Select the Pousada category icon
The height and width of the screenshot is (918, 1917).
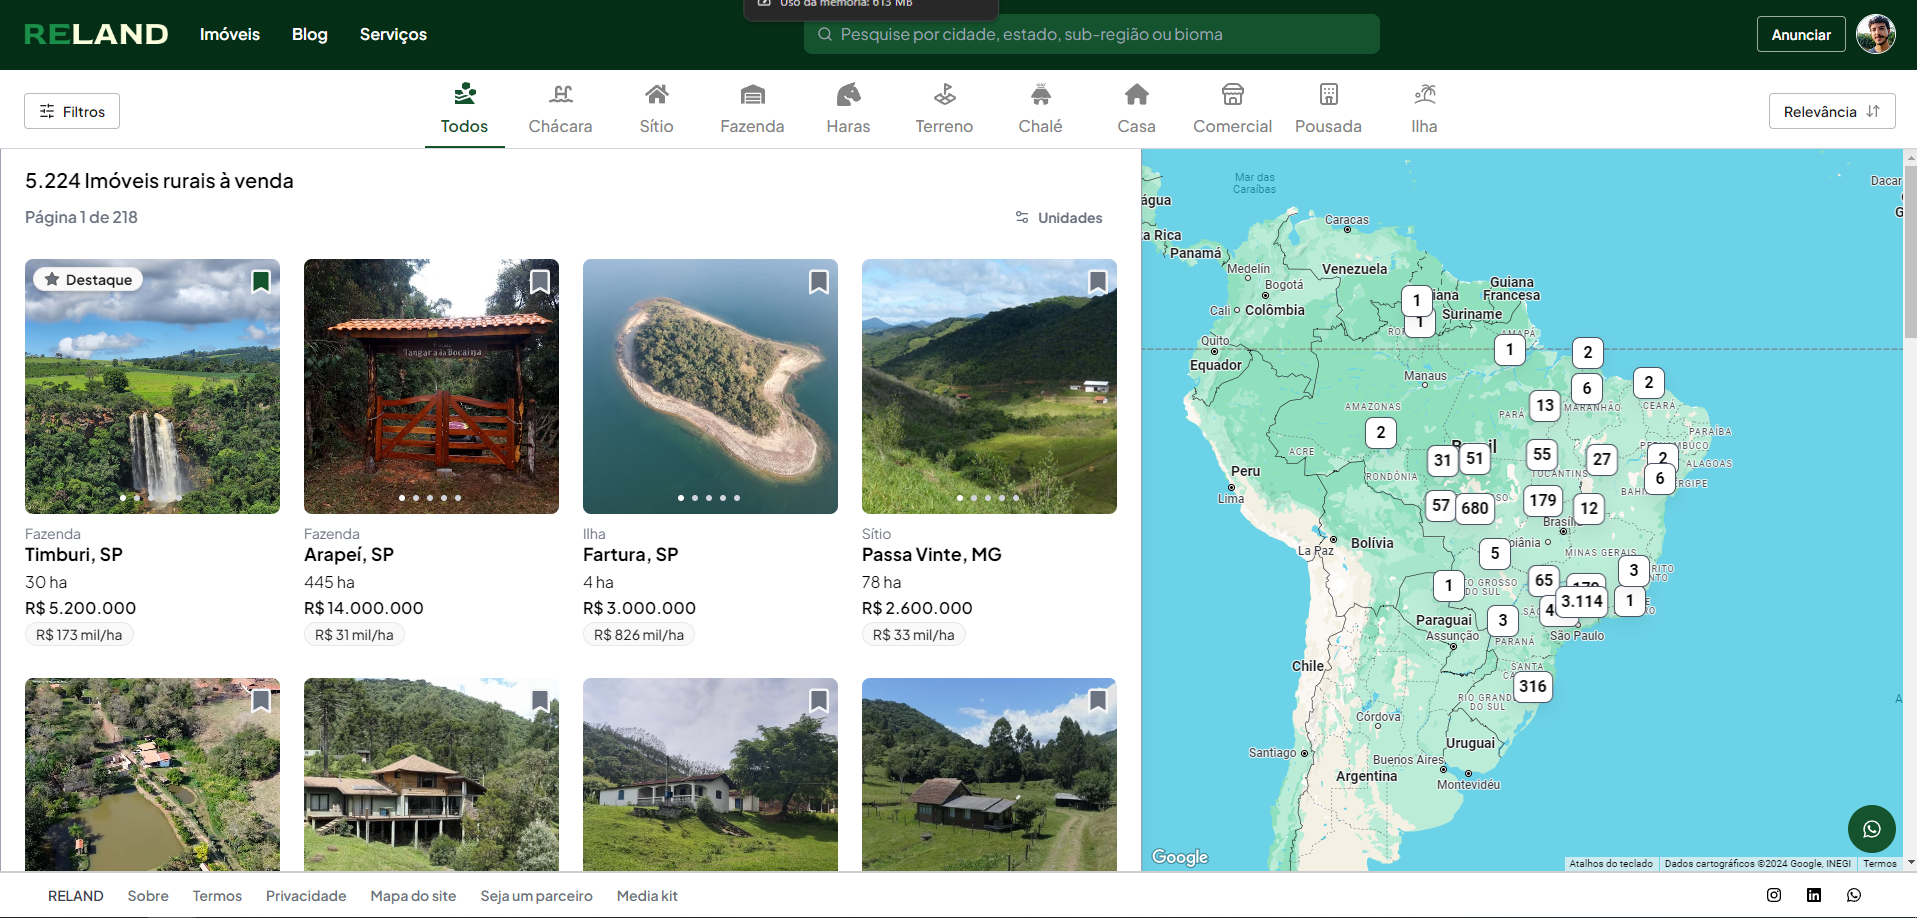1328,95
